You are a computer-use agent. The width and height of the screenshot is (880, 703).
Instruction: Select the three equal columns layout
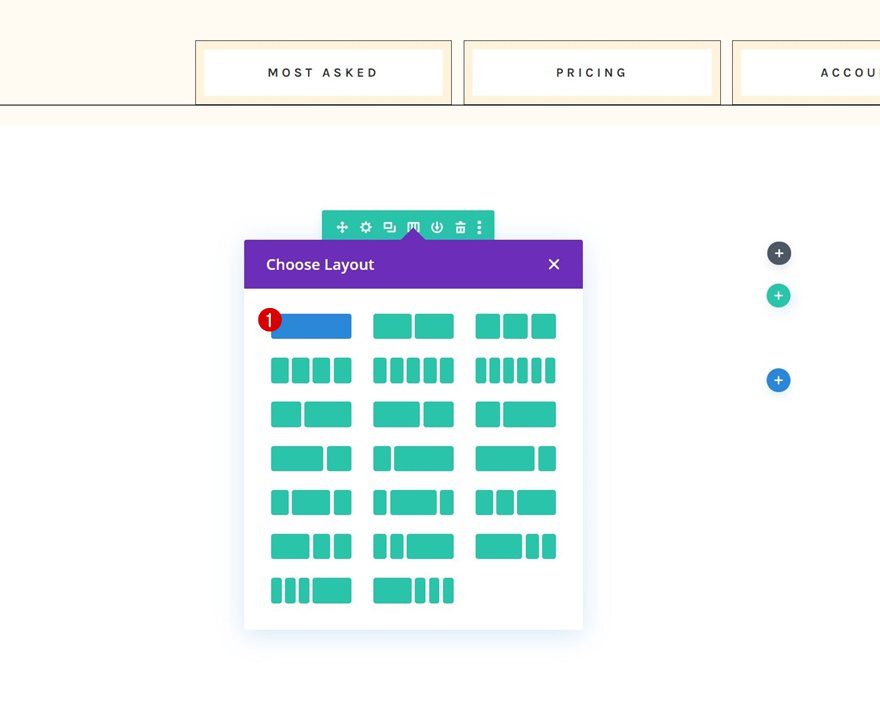pos(516,325)
